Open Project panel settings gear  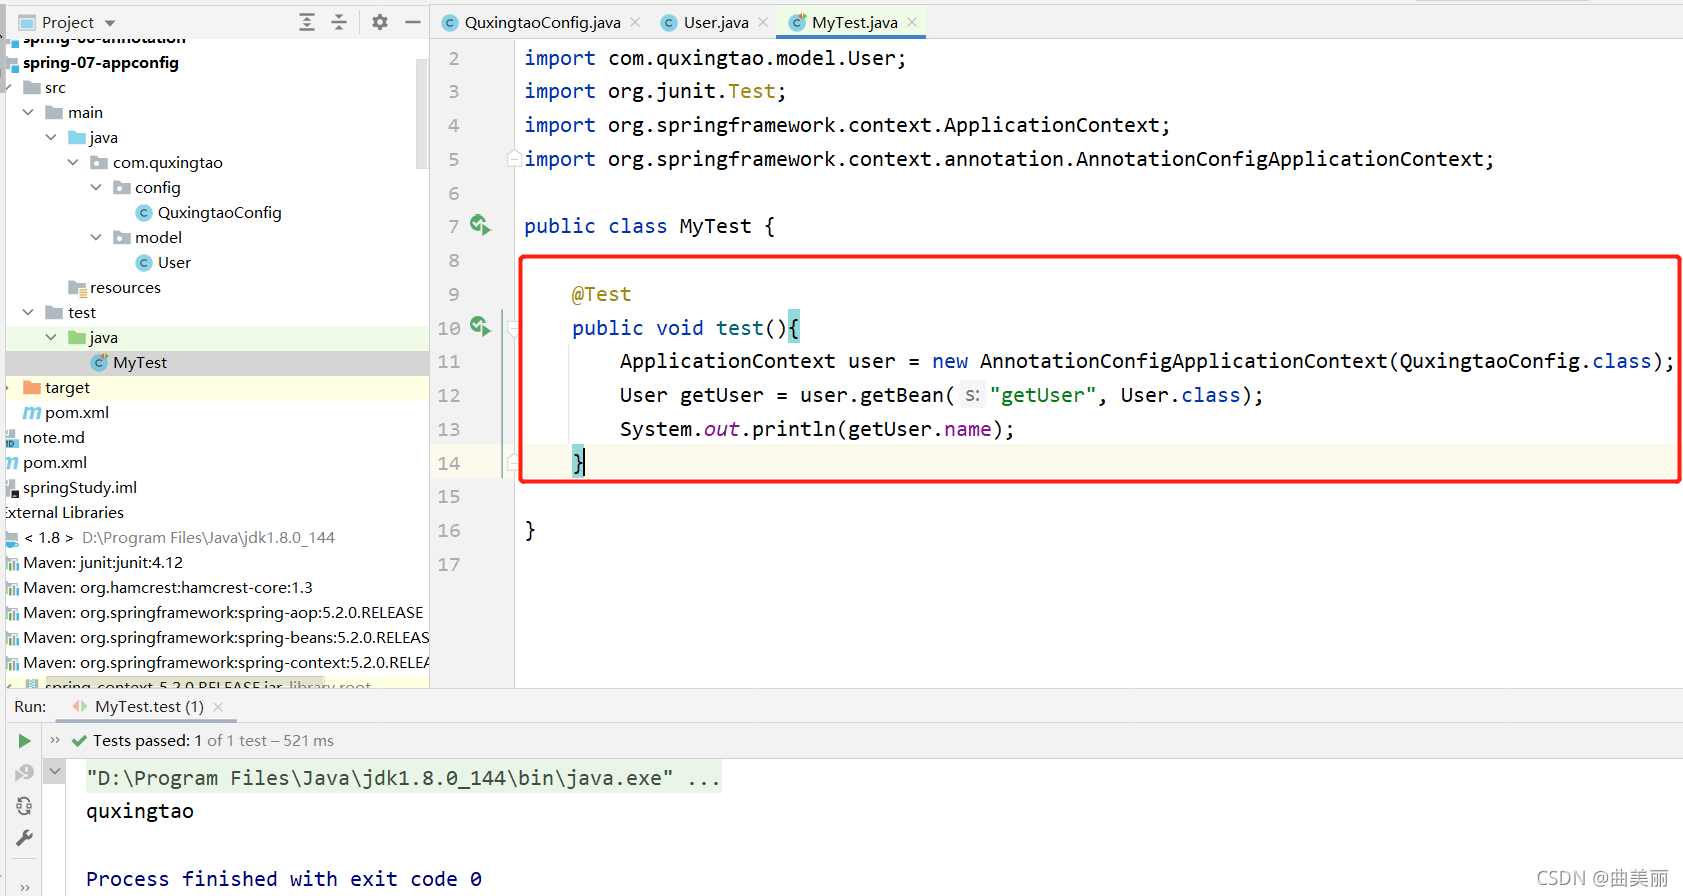[380, 22]
